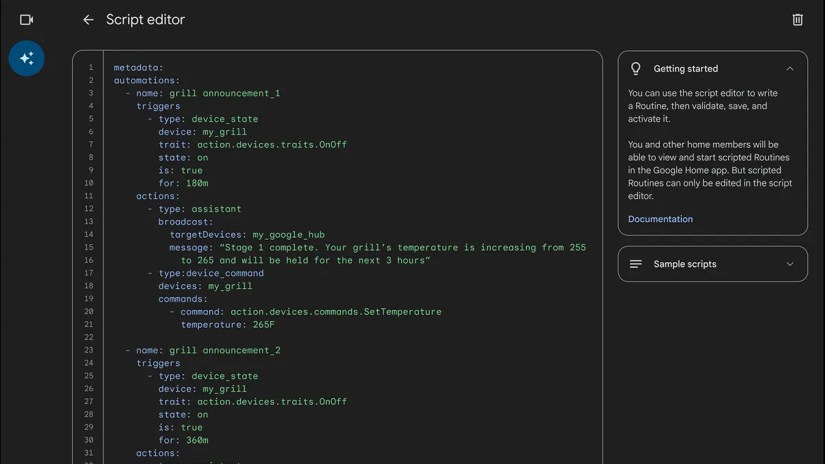Click the lightbulb icon in Getting started
The height and width of the screenshot is (464, 825).
pyautogui.click(x=636, y=68)
